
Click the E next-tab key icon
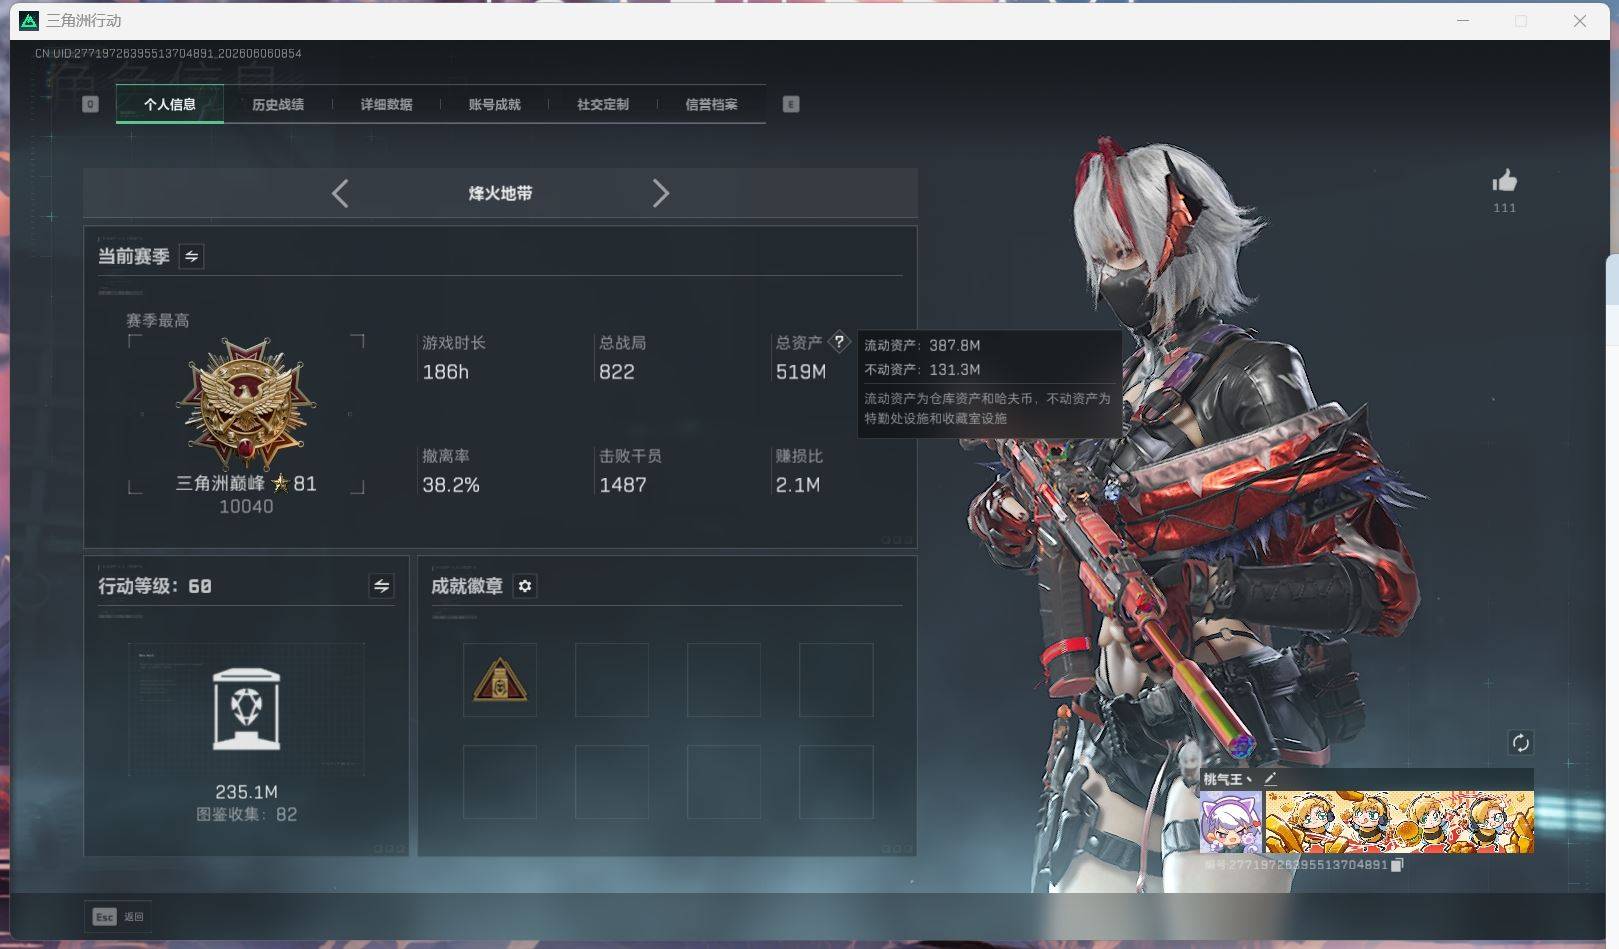(791, 104)
